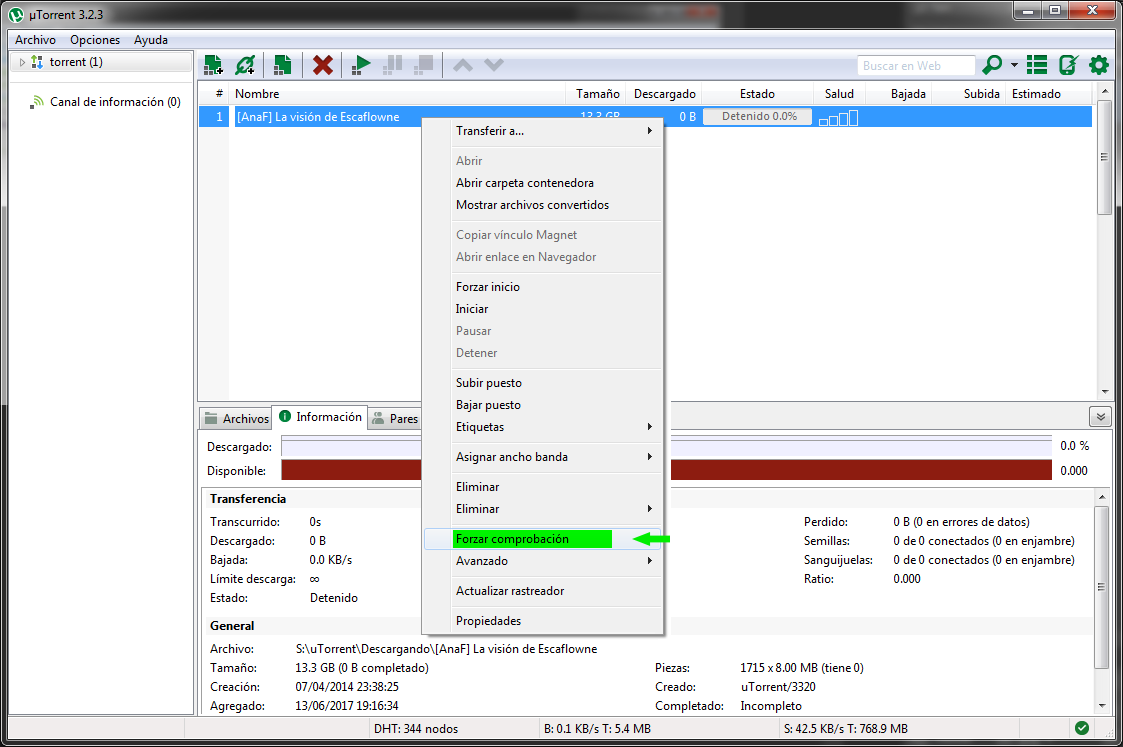Toggle the detailed info view icon

(x=1037, y=64)
